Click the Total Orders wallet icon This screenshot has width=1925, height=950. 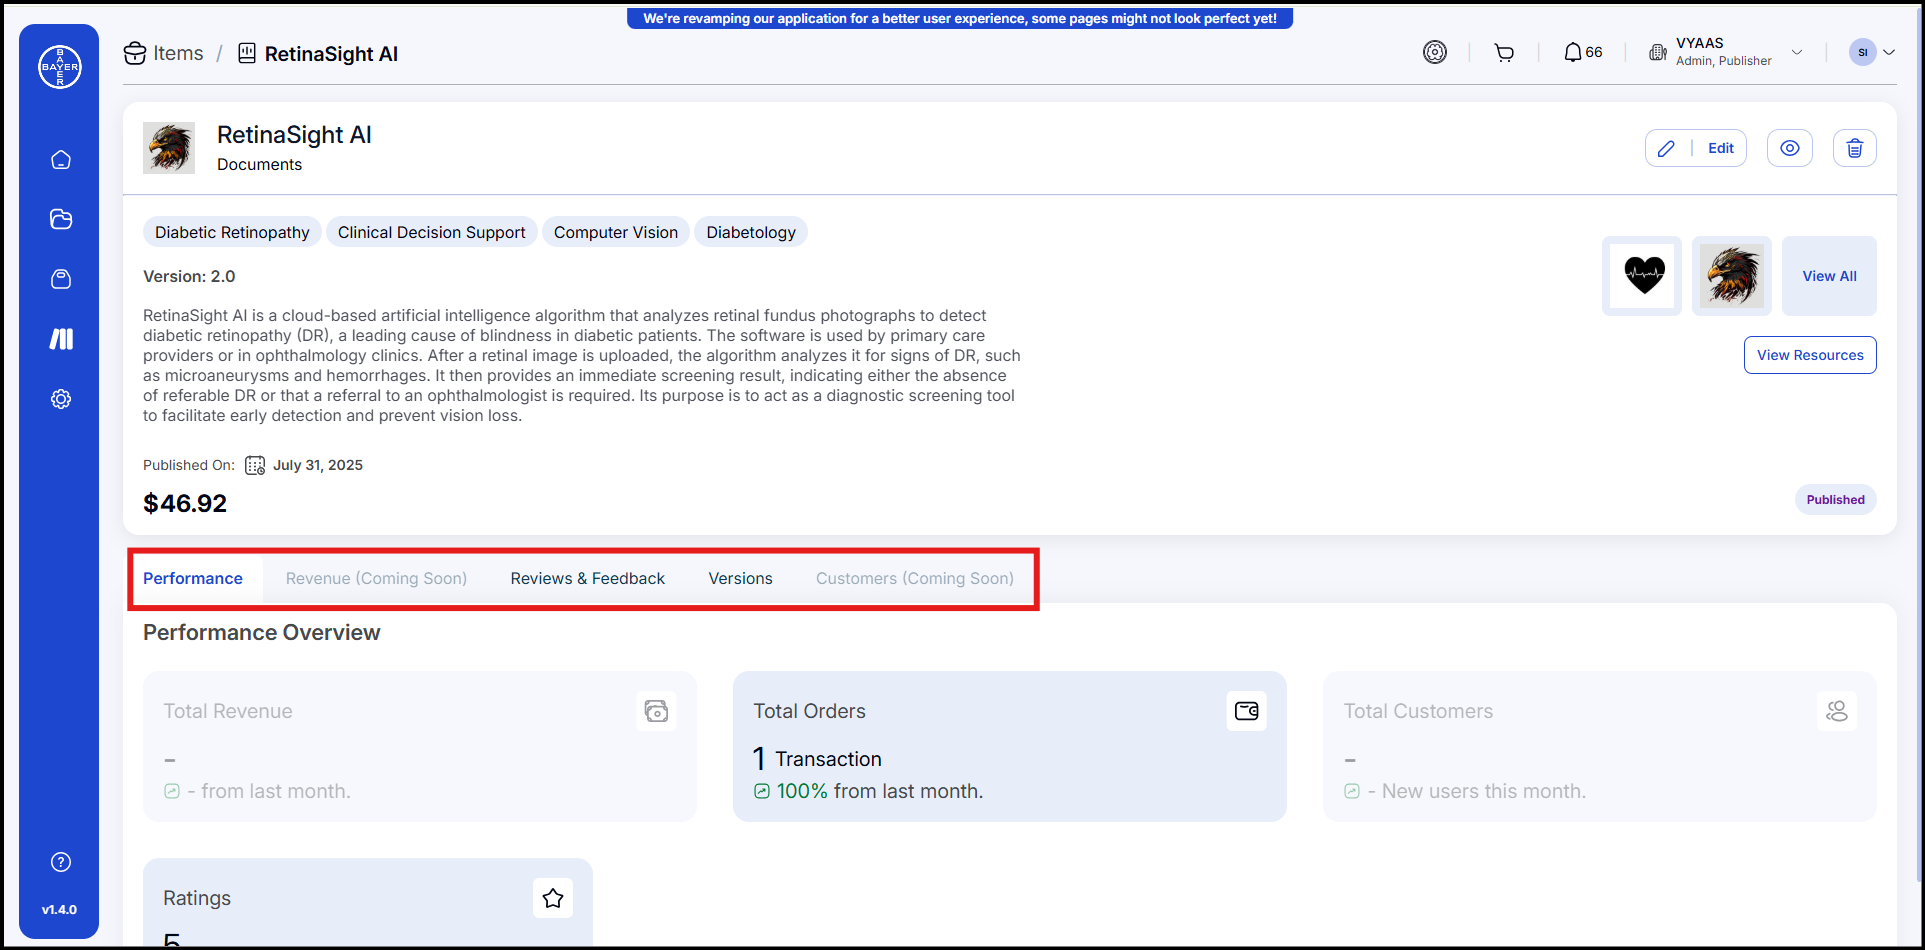(x=1247, y=711)
